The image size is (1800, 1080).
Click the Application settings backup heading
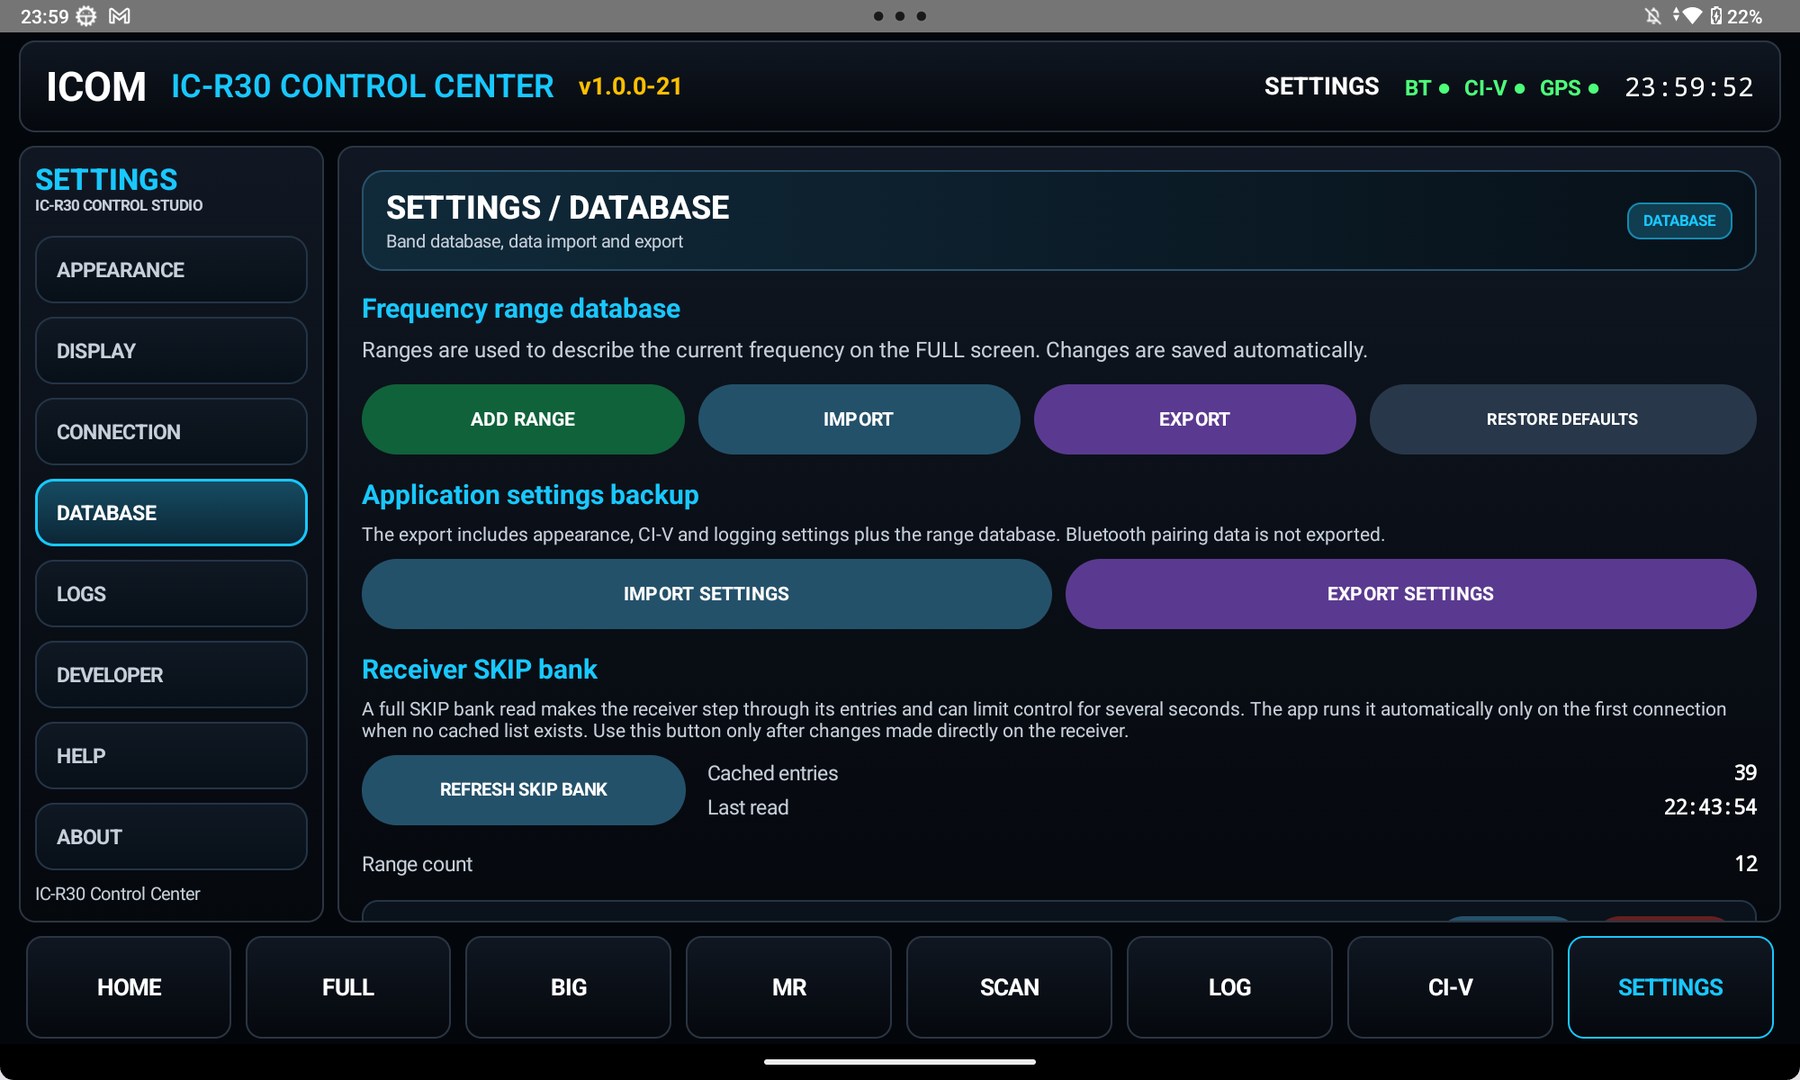click(530, 495)
